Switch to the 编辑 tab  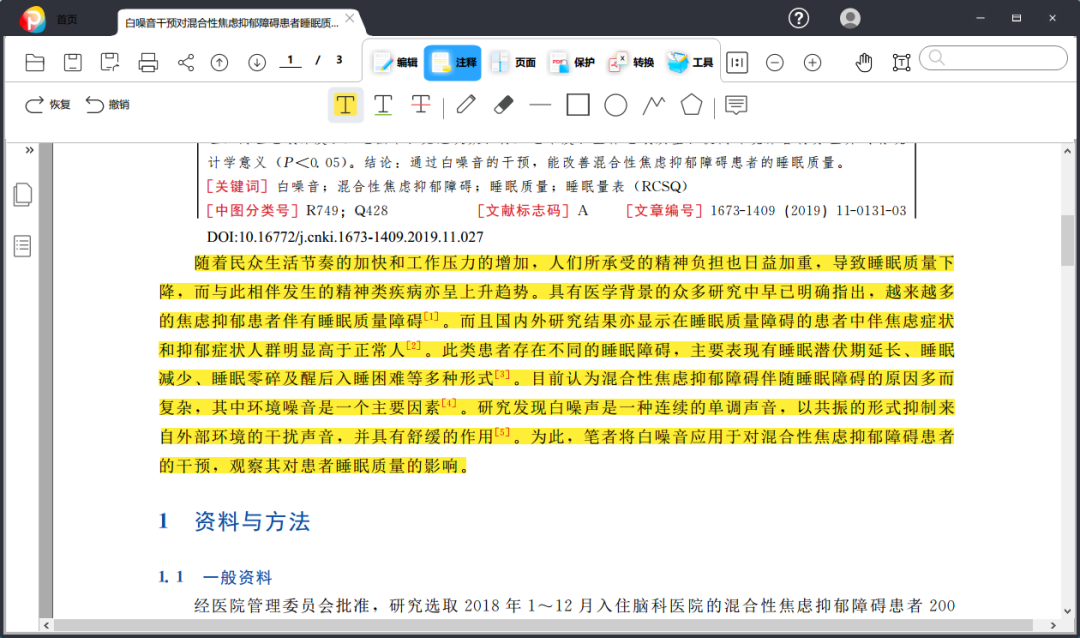tap(395, 63)
